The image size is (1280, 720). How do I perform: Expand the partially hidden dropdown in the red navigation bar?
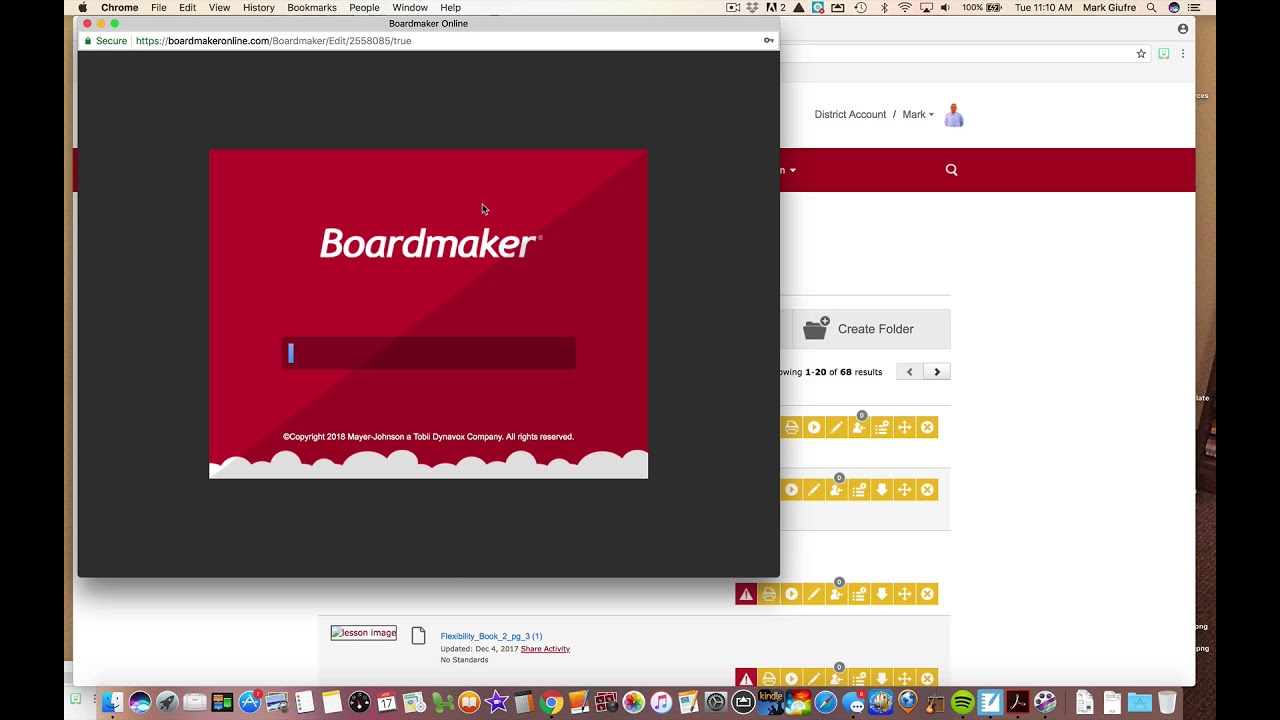pyautogui.click(x=788, y=170)
